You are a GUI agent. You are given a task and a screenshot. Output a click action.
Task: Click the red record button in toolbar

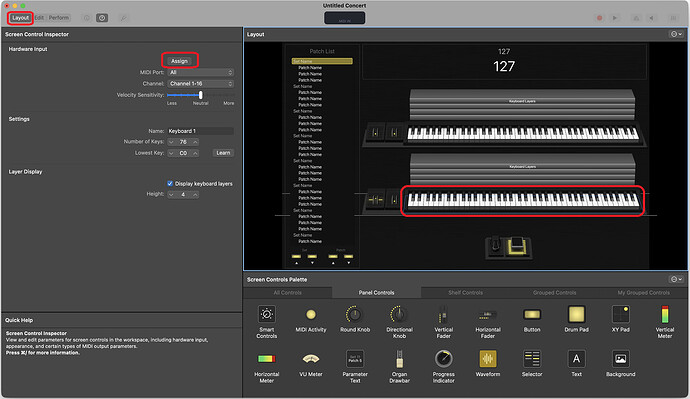point(599,18)
